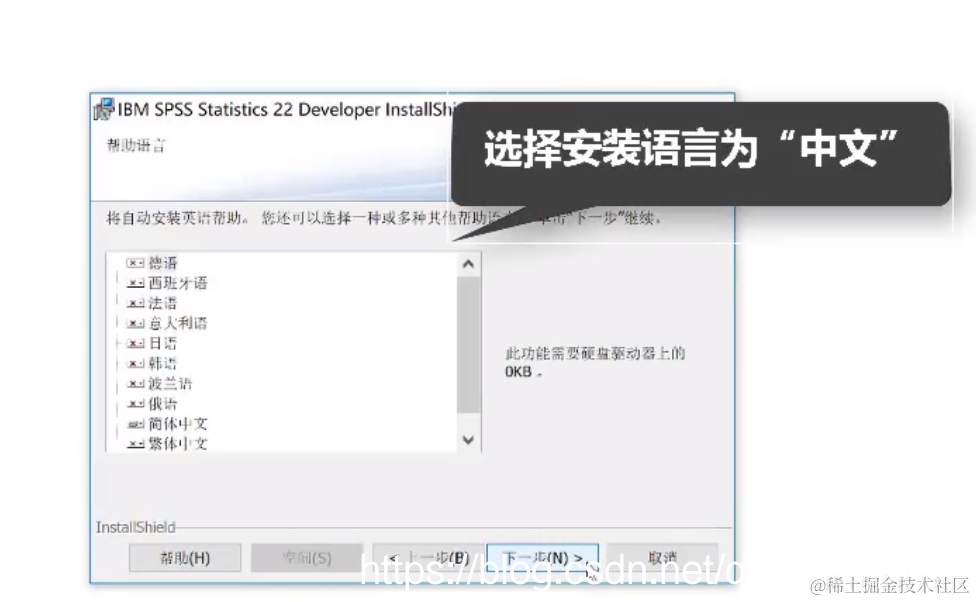Toggle installation of 波兰语 help
Viewport: 976px width, 602px height.
click(134, 383)
